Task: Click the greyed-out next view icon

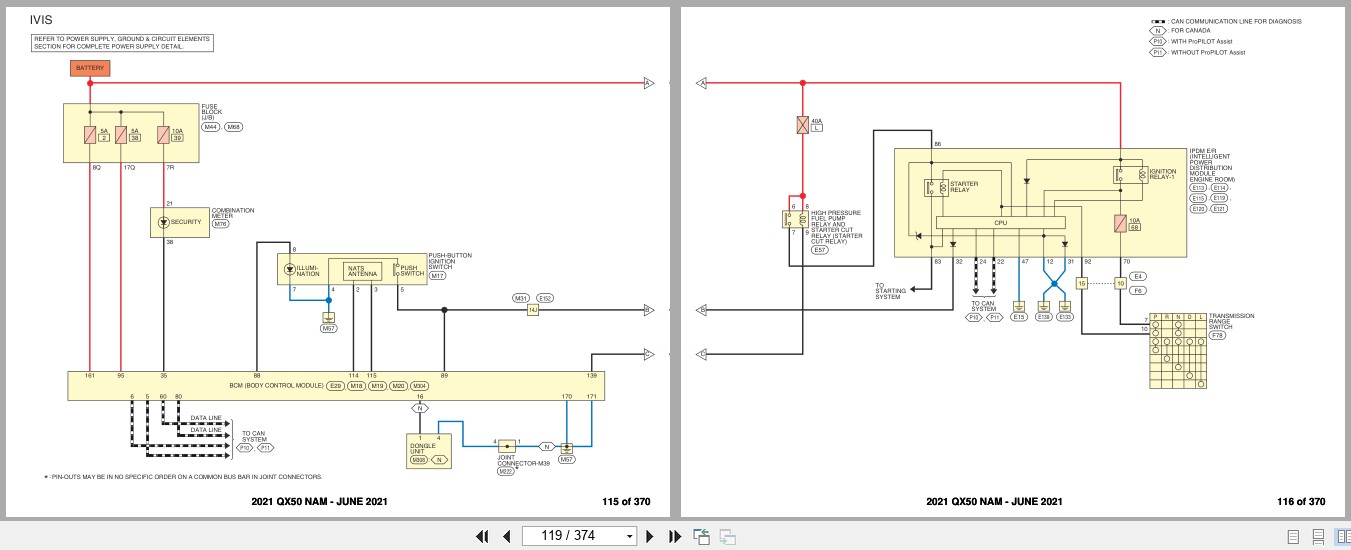Action: coord(727,536)
